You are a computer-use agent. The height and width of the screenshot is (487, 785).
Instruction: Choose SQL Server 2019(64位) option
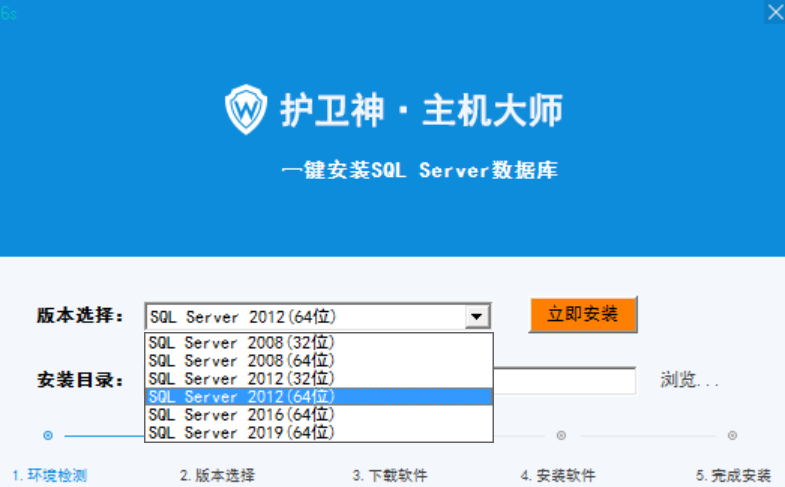point(319,432)
